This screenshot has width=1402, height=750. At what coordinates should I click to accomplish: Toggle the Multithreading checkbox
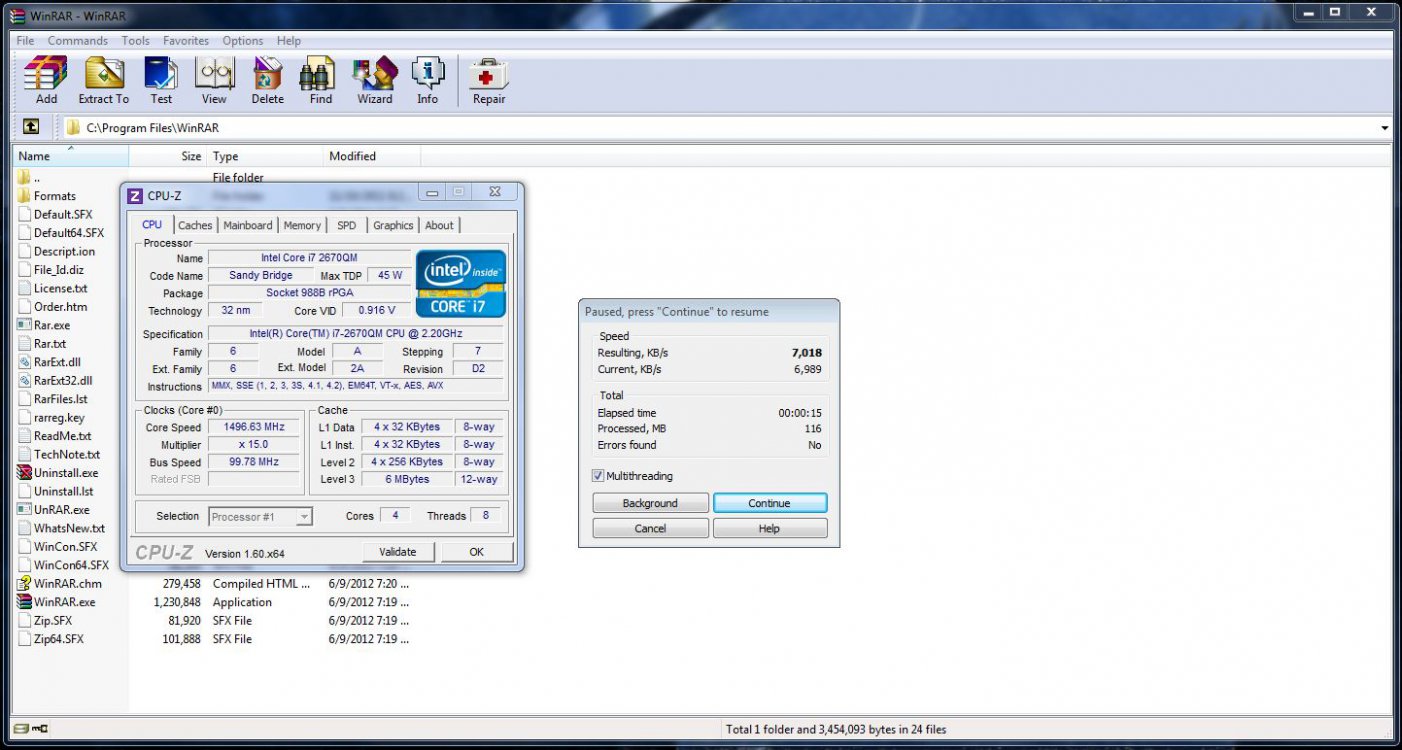[x=598, y=476]
